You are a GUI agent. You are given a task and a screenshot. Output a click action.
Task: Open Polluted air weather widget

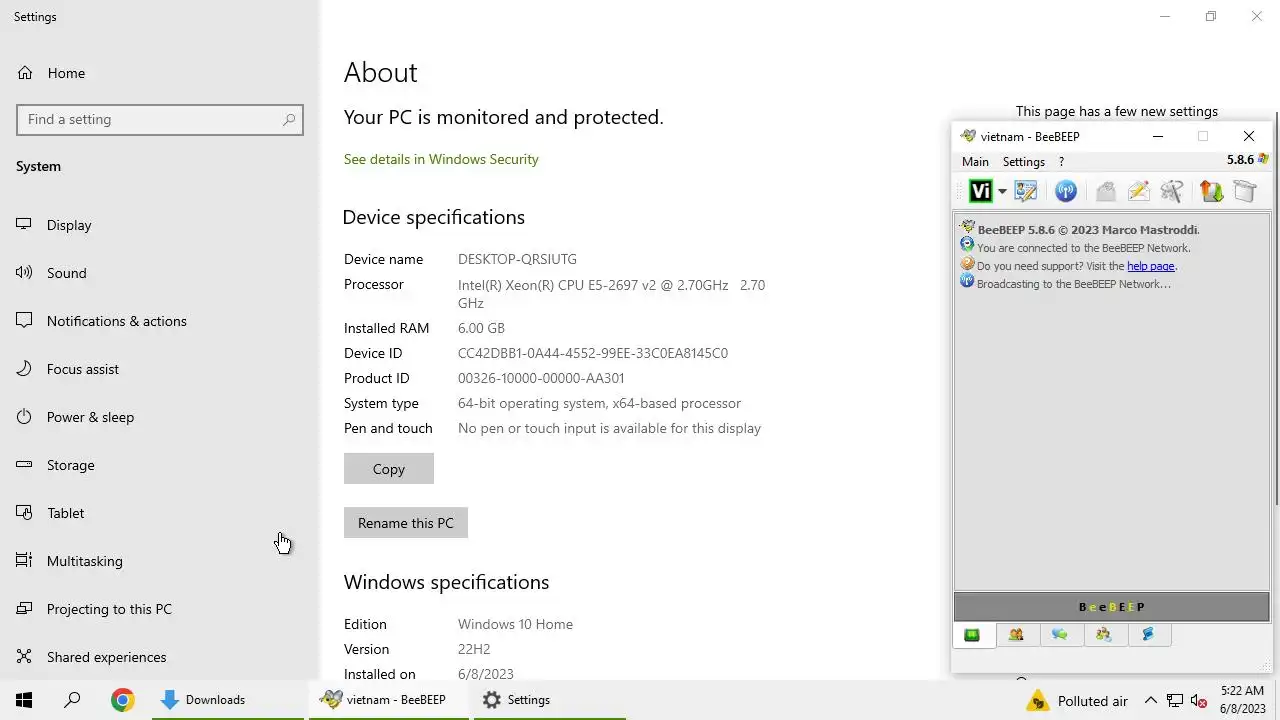pos(1076,701)
